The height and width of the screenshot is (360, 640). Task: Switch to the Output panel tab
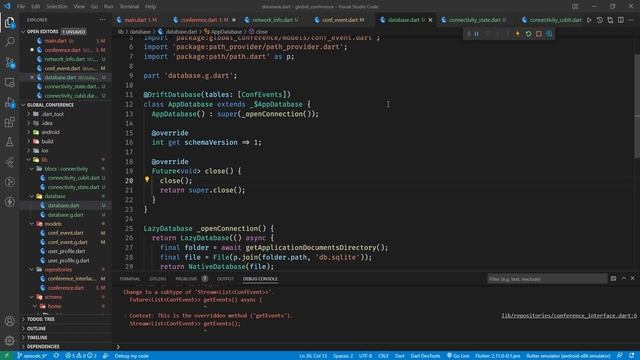[x=225, y=279]
